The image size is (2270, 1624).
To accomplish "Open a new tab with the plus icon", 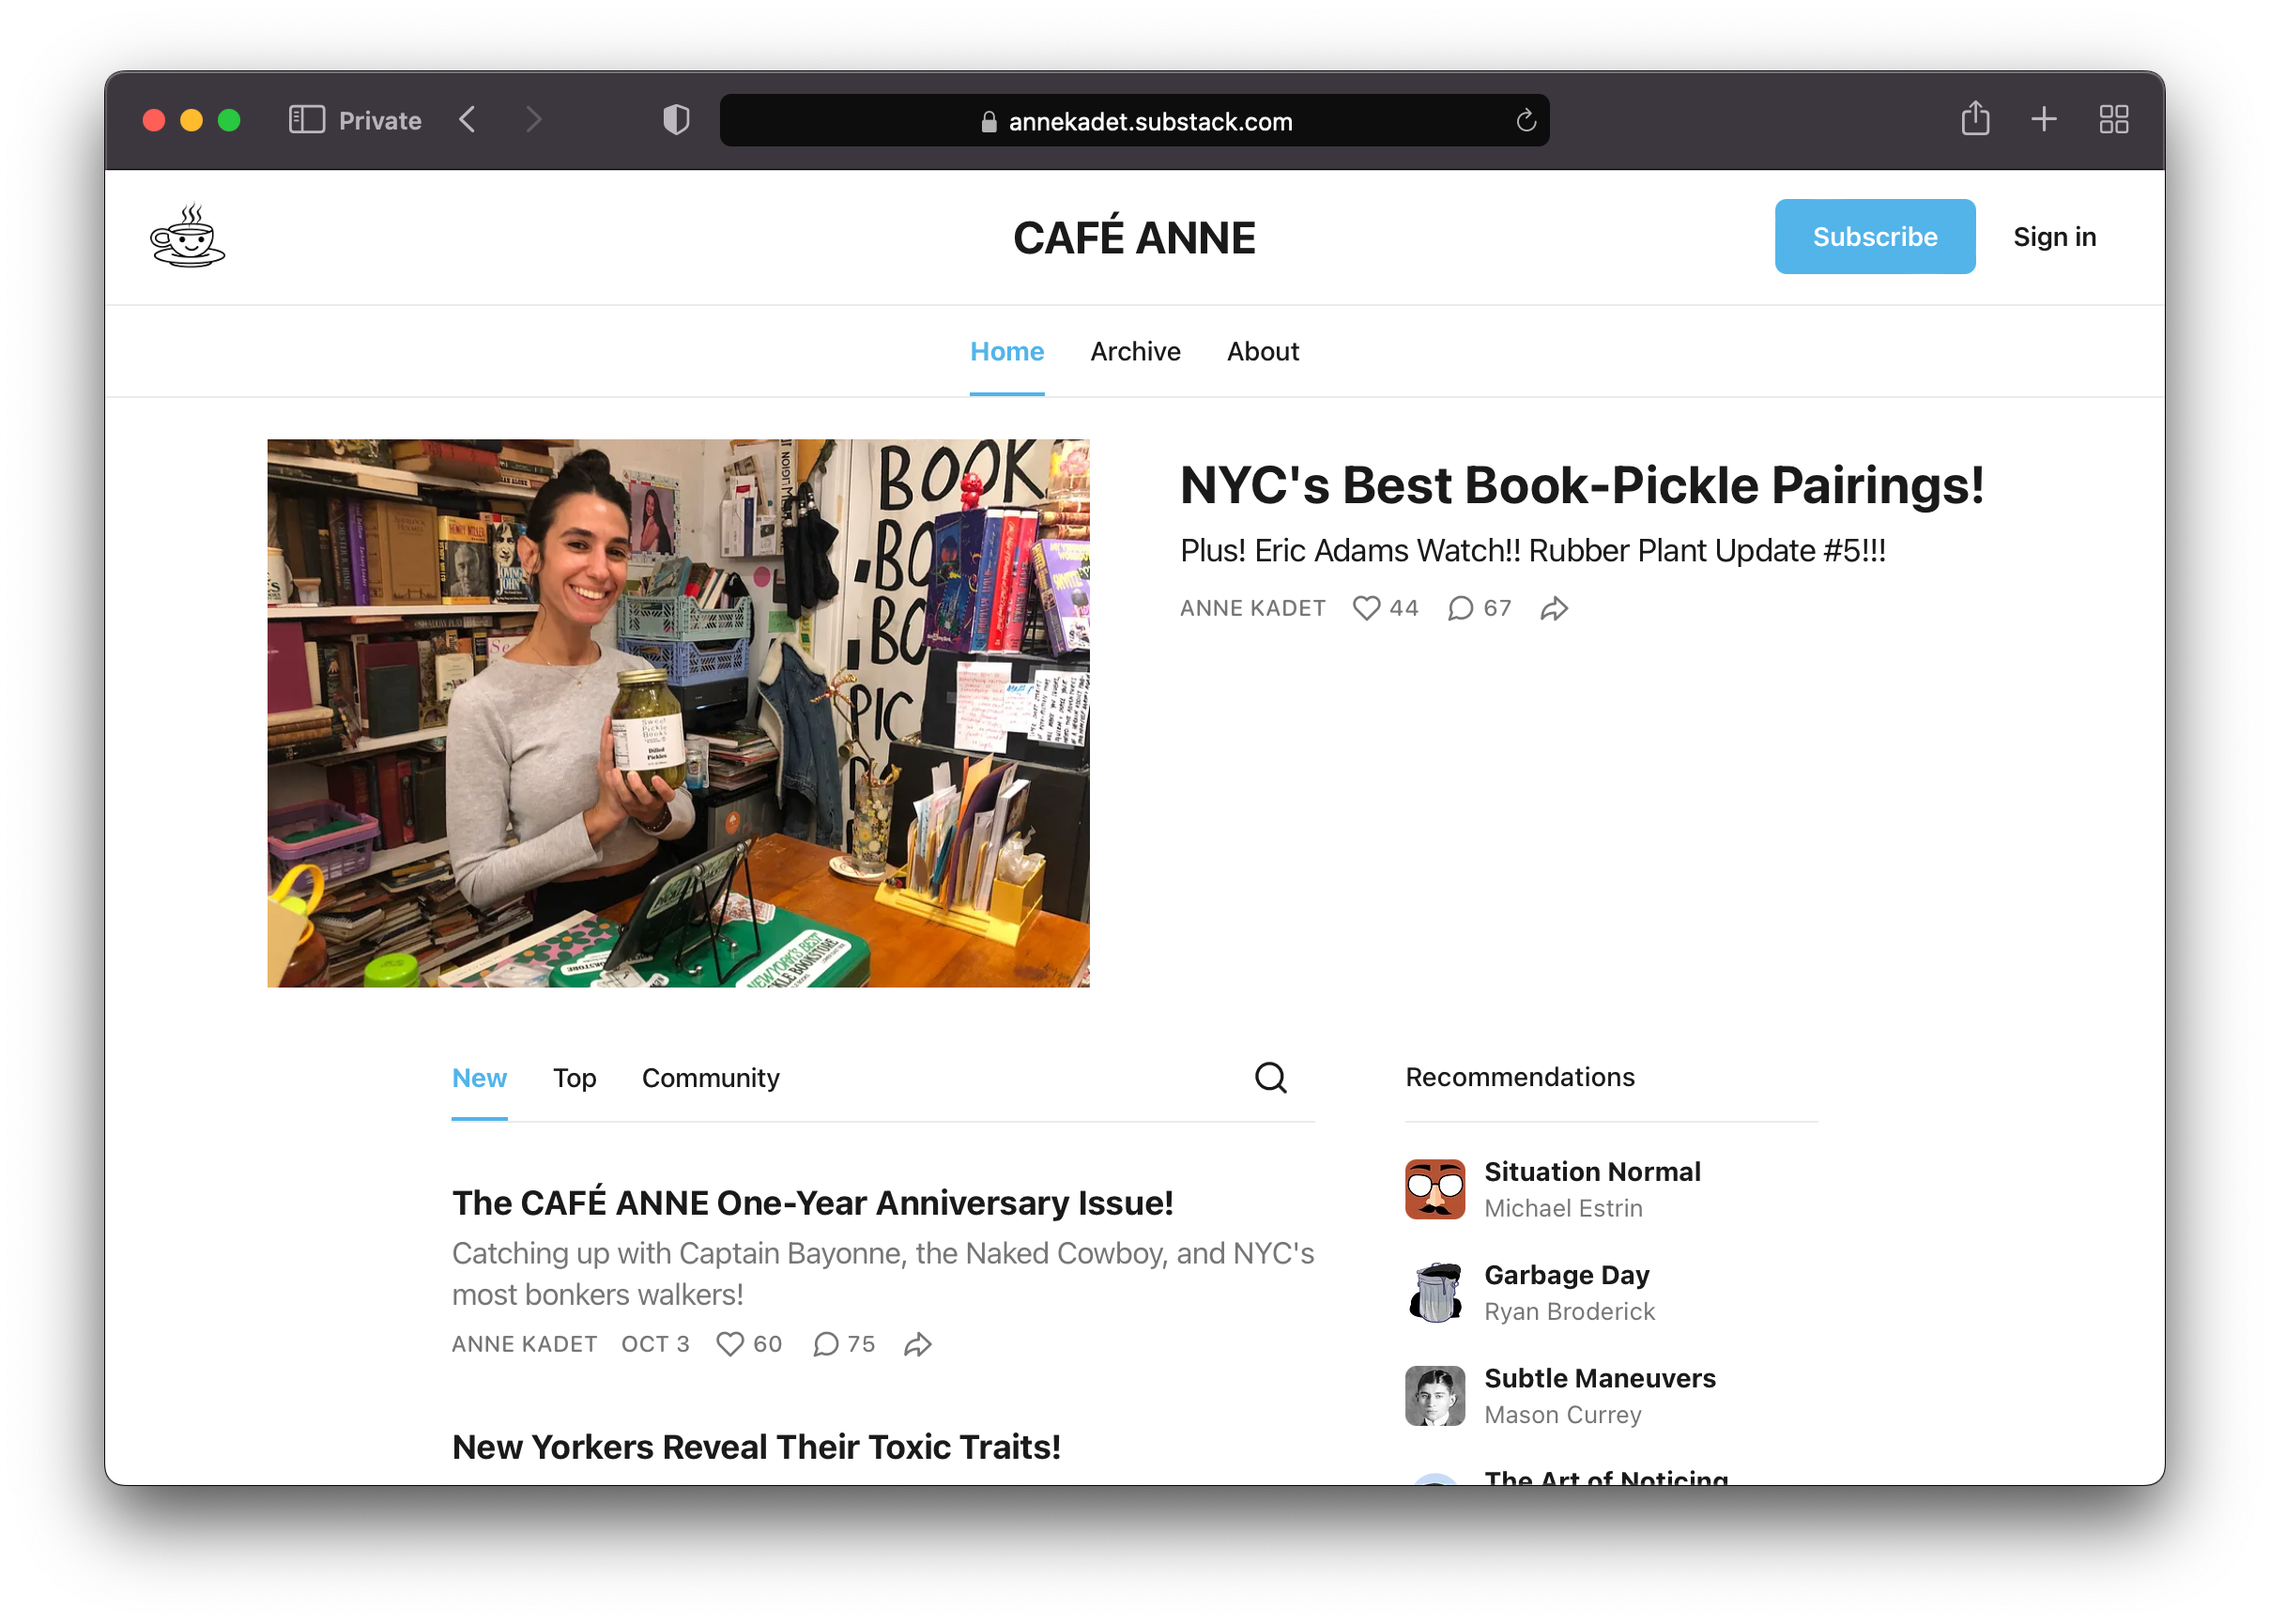I will (x=2044, y=120).
